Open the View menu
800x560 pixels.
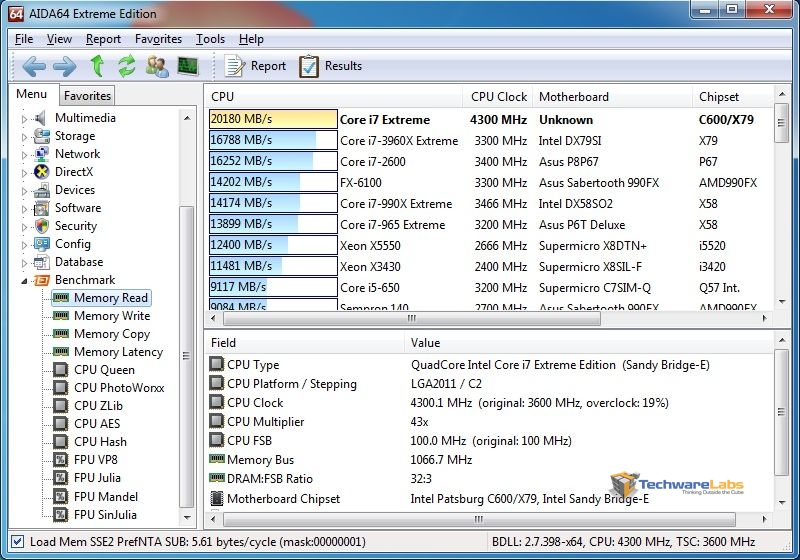coord(59,39)
